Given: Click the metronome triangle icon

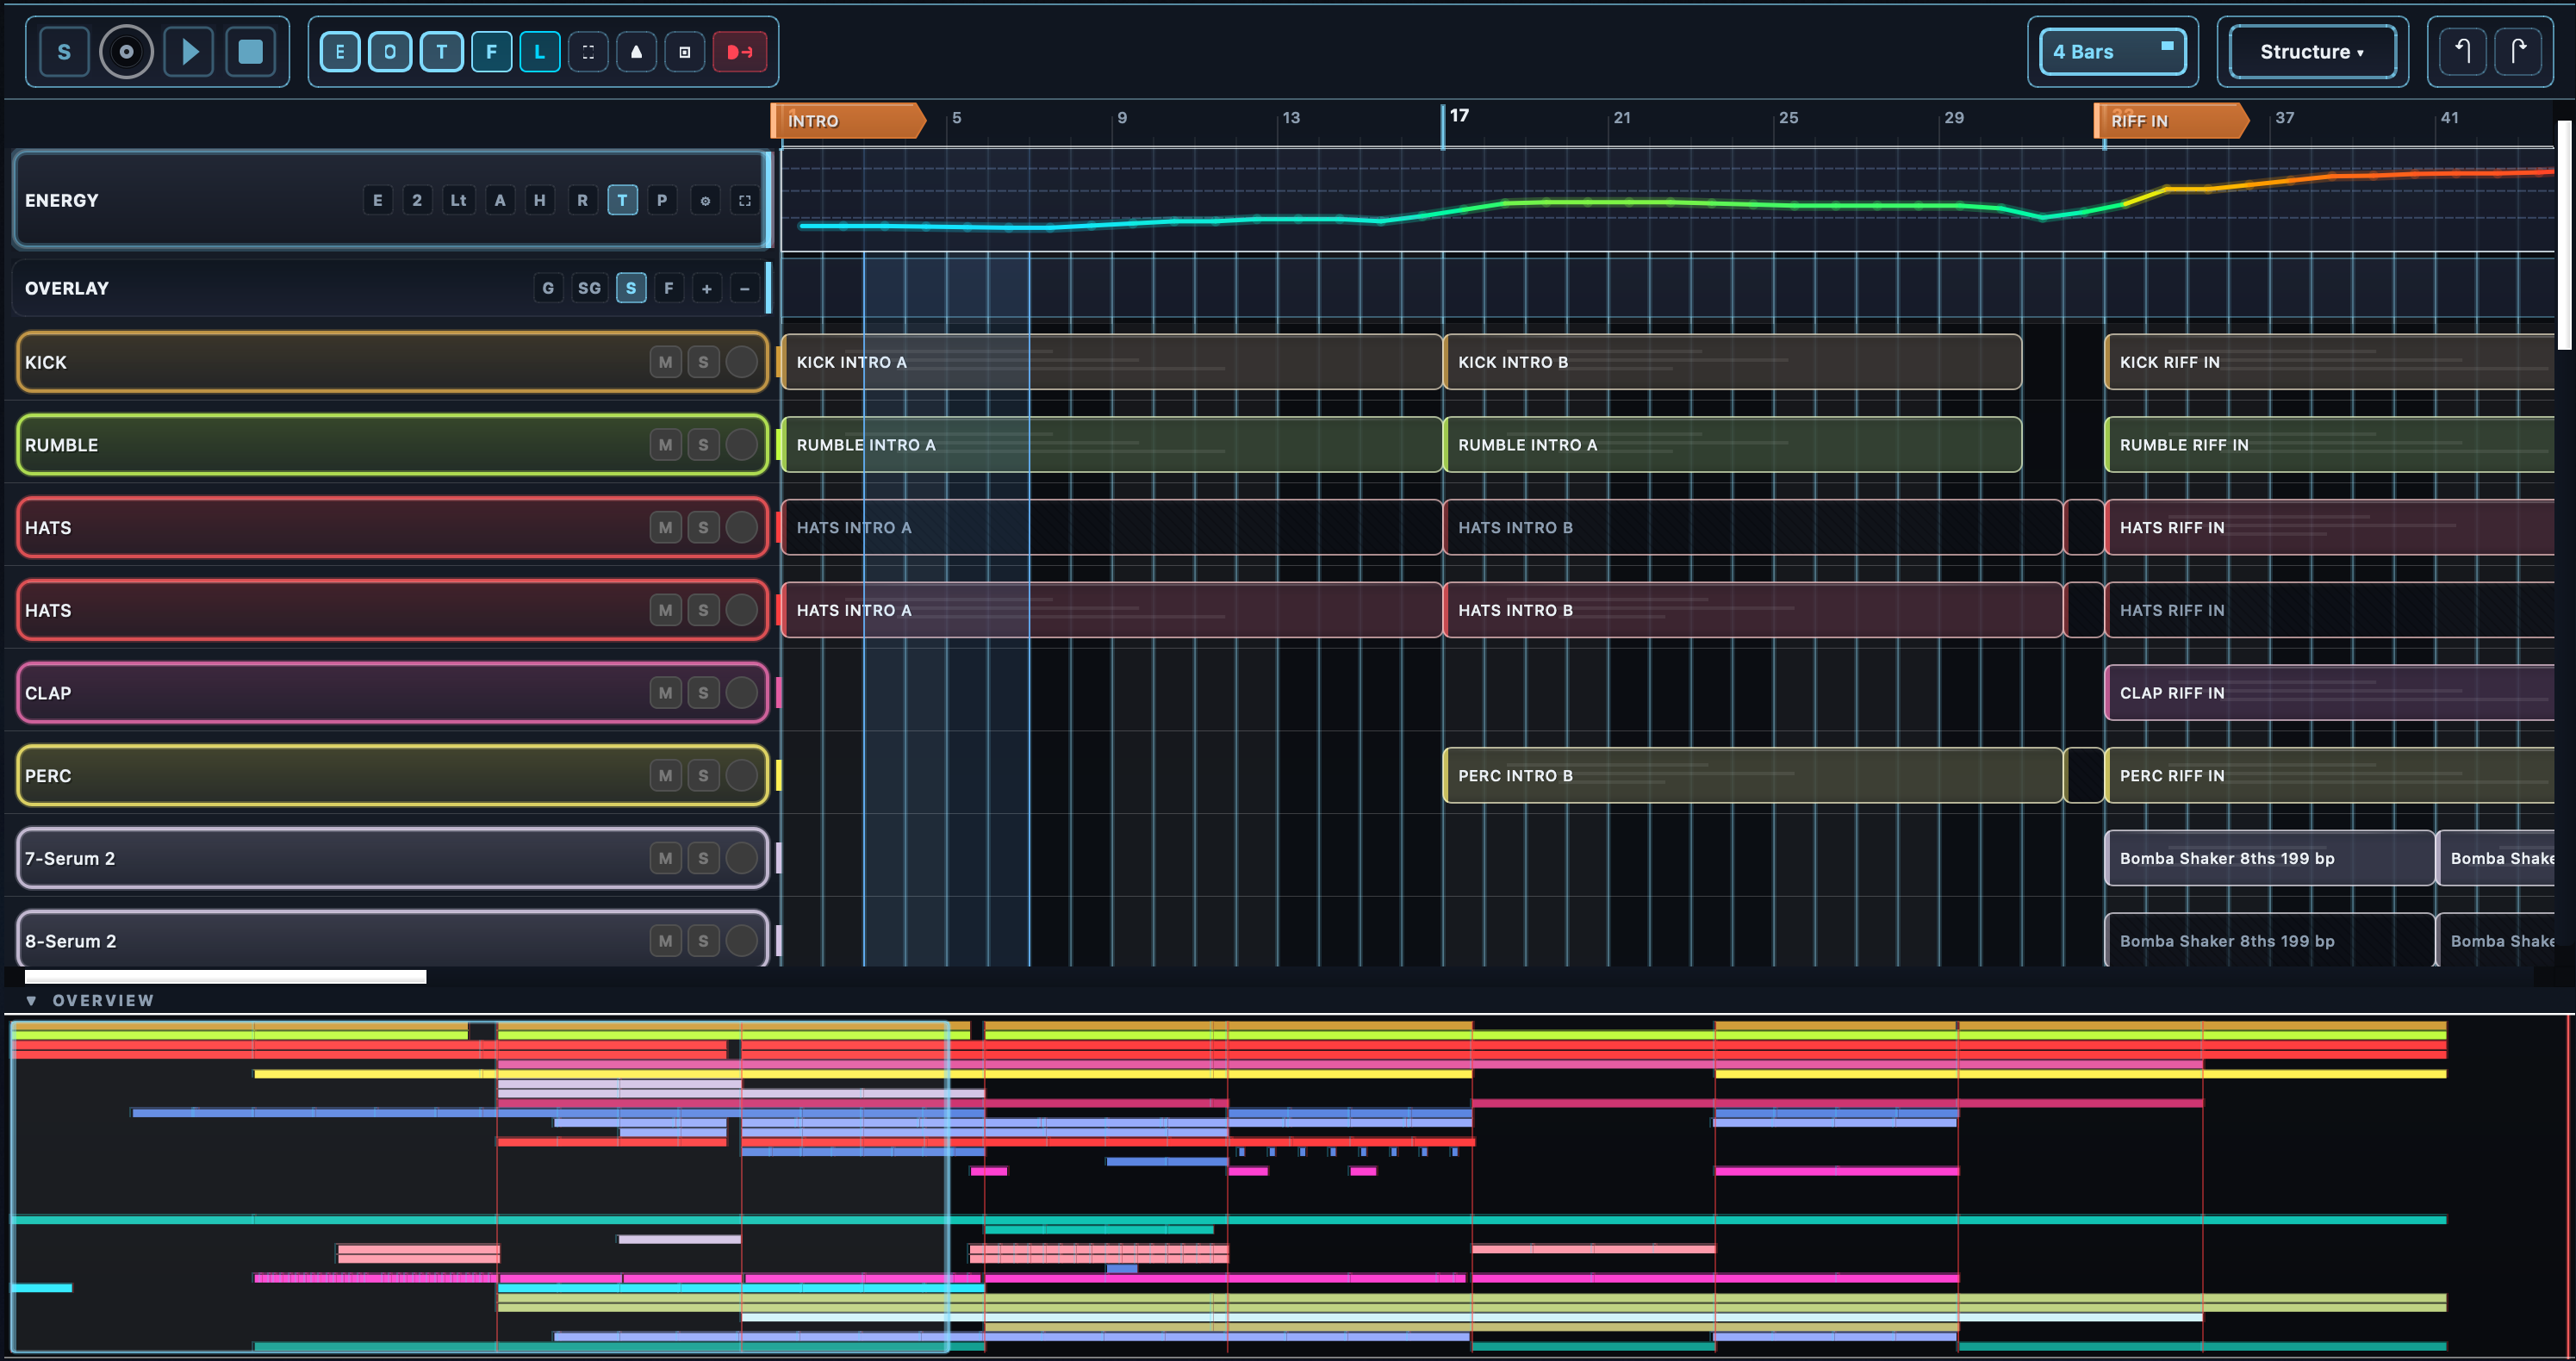Looking at the screenshot, I should point(636,52).
